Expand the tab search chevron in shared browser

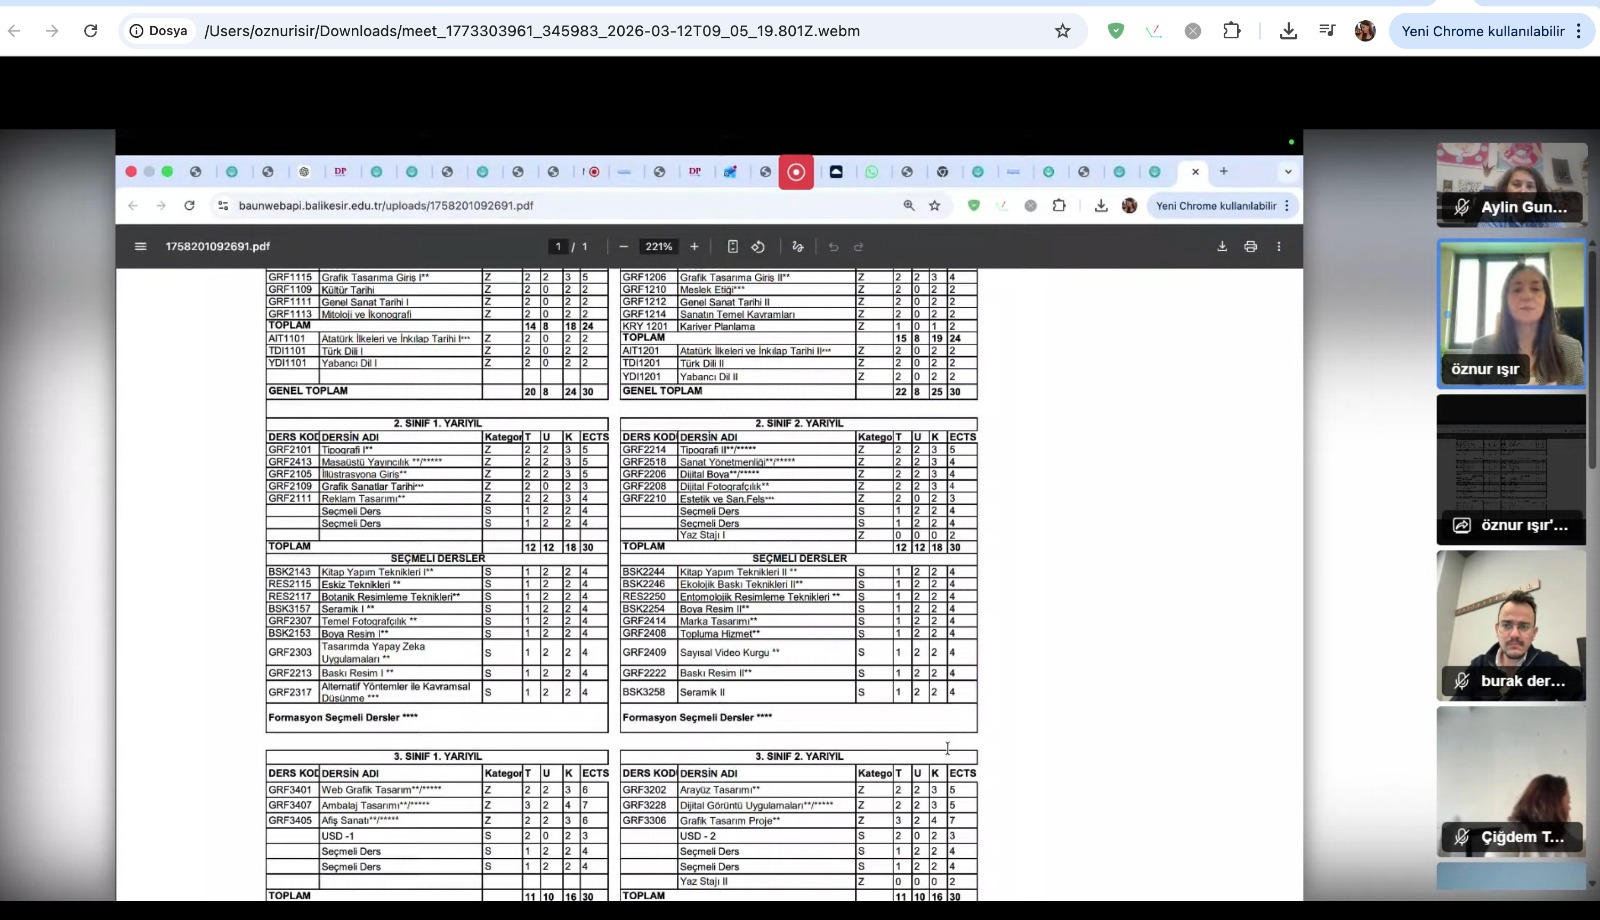[x=1288, y=172]
